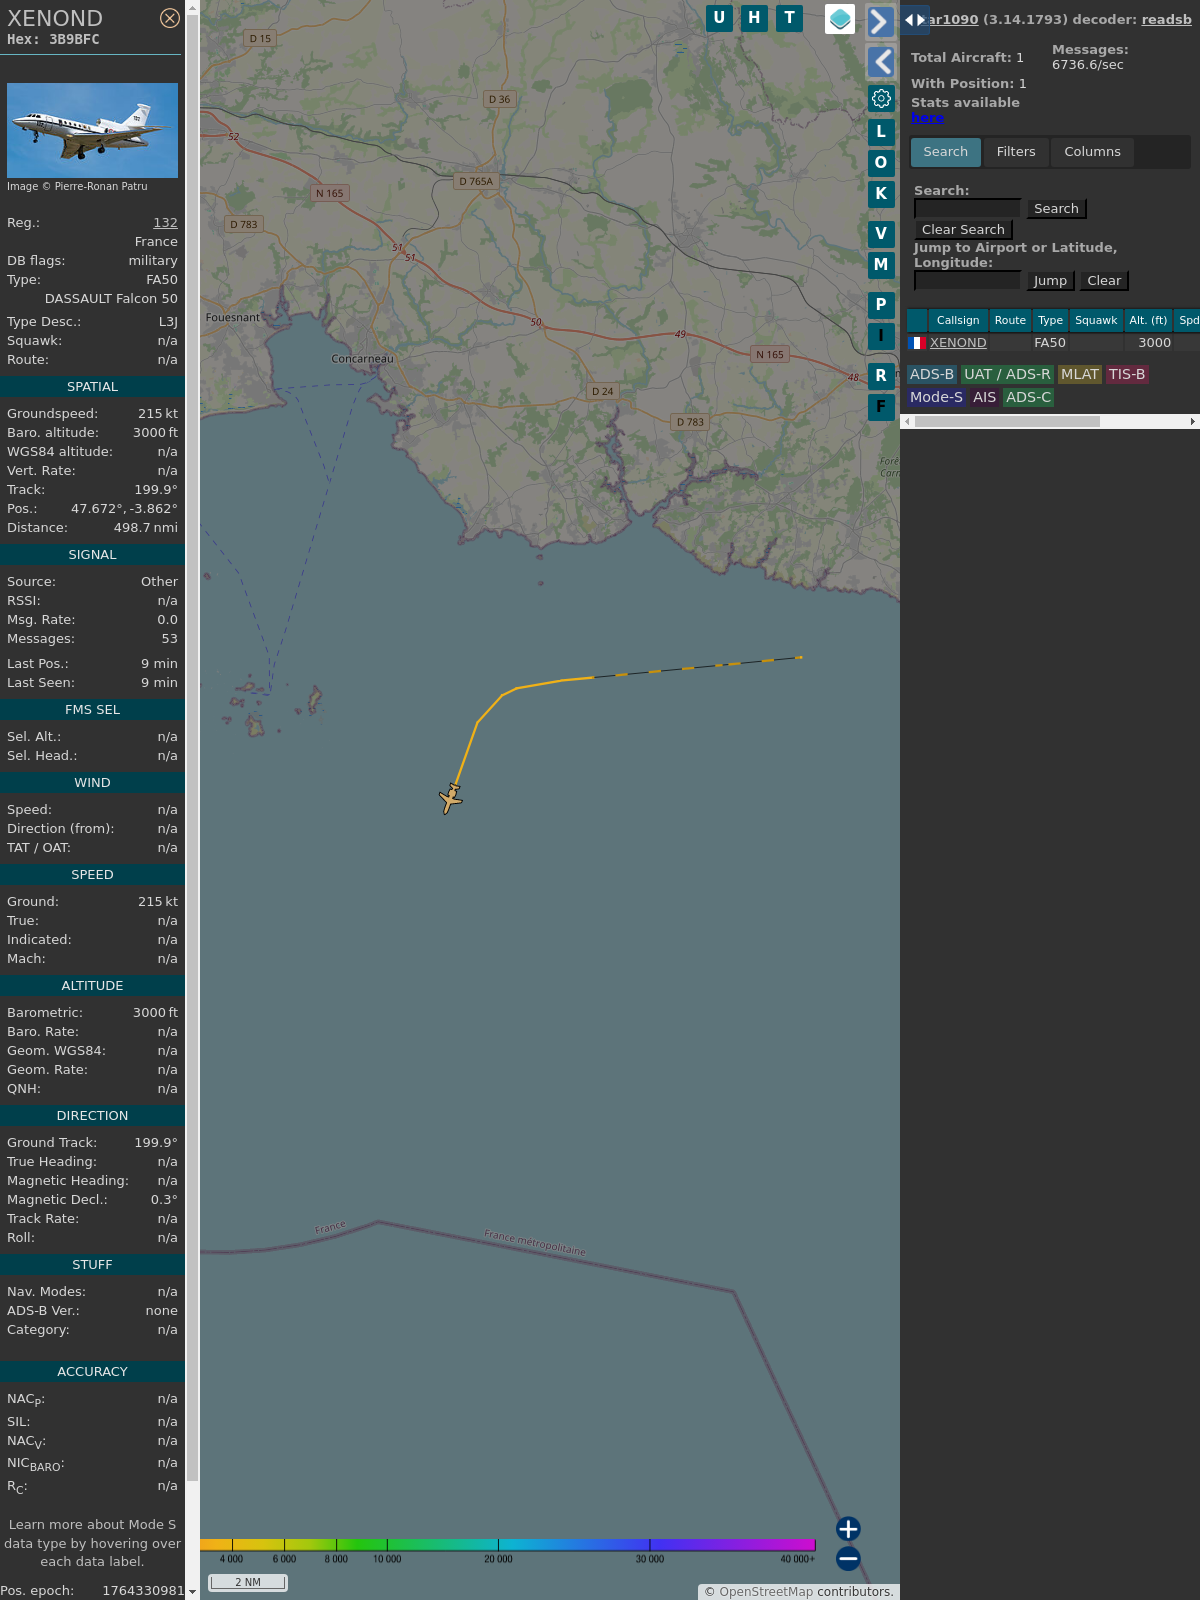1200x1600 pixels.
Task: Toggle the O map button
Action: coord(881,162)
